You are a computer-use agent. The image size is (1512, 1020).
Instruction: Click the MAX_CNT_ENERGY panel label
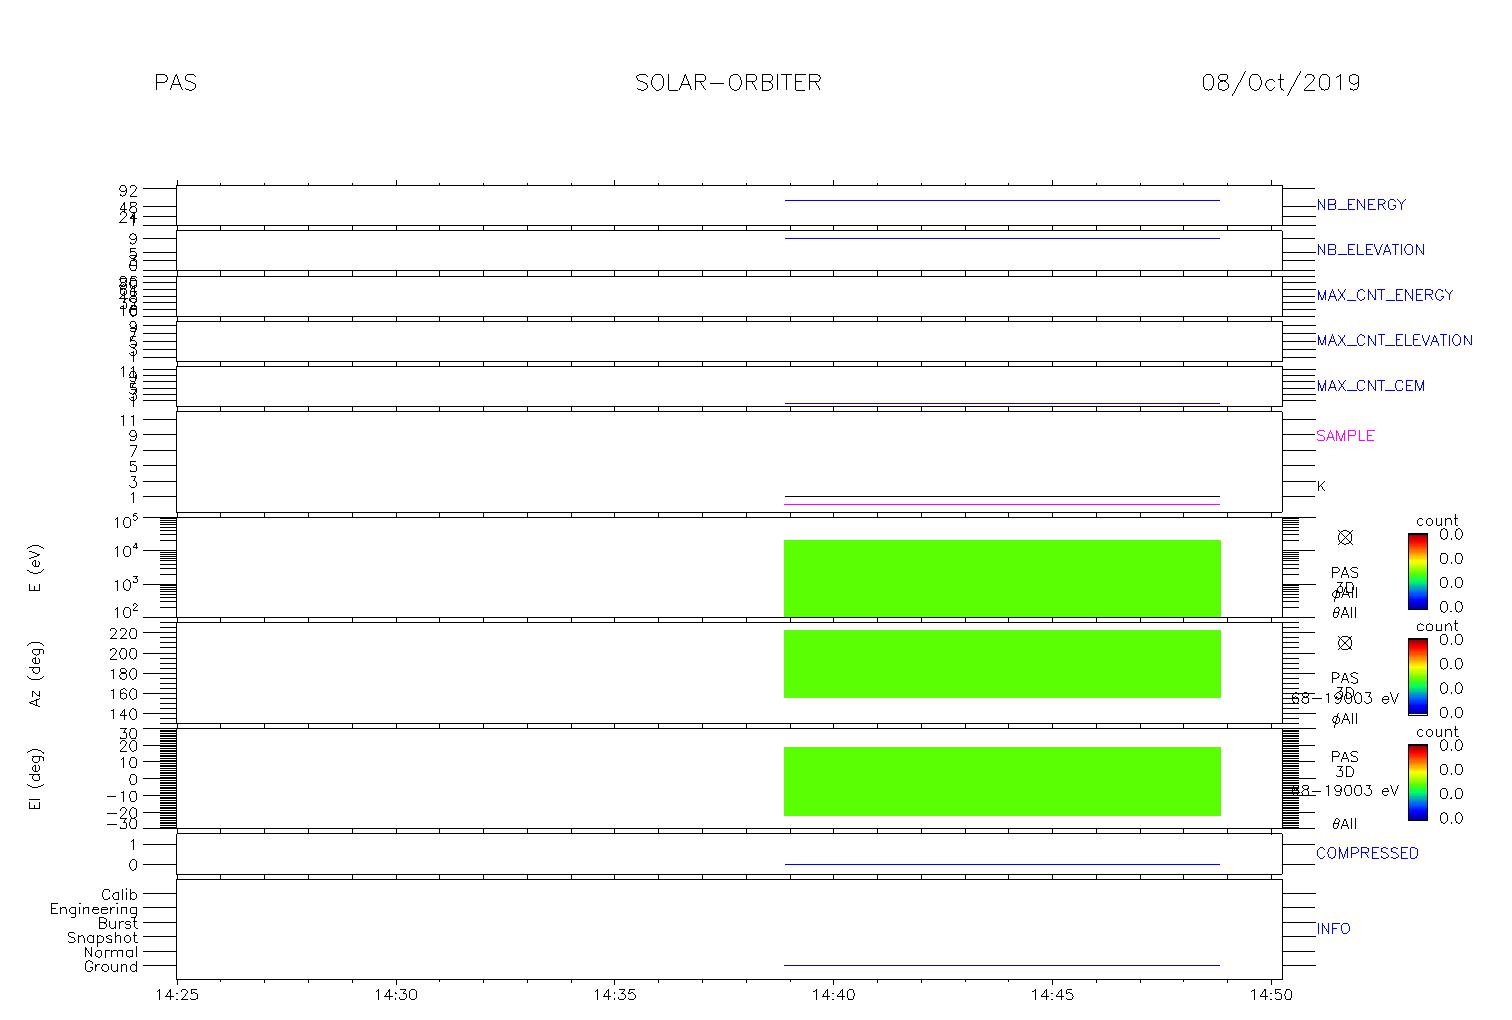point(1385,295)
